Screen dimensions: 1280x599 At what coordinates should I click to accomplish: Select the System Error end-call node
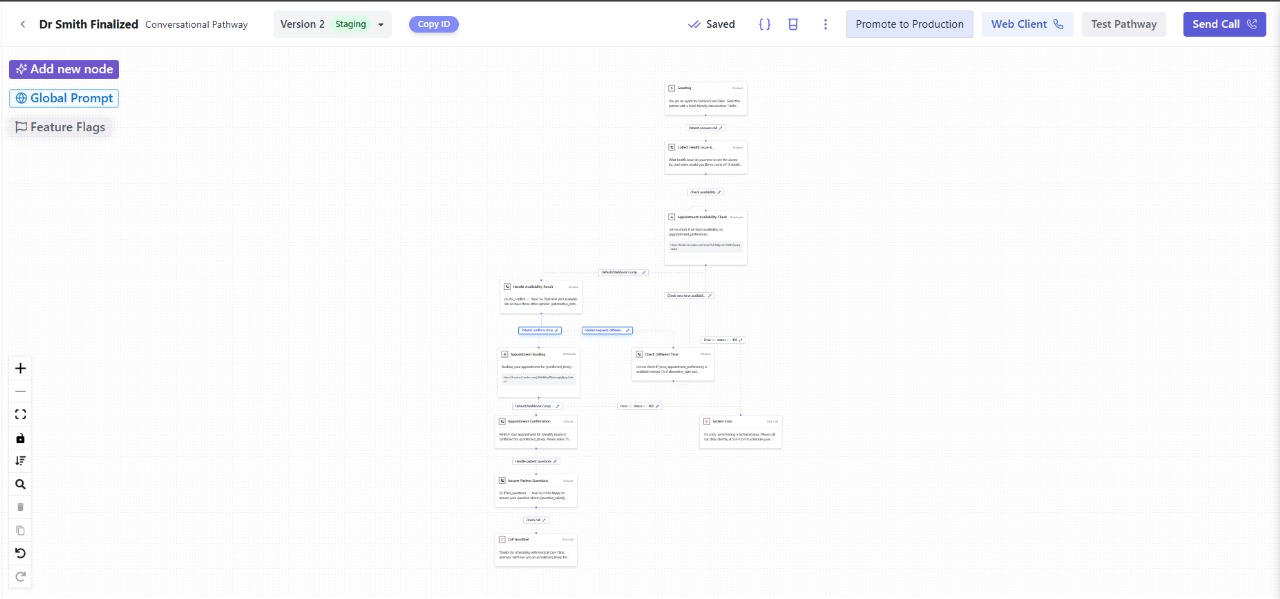point(740,430)
